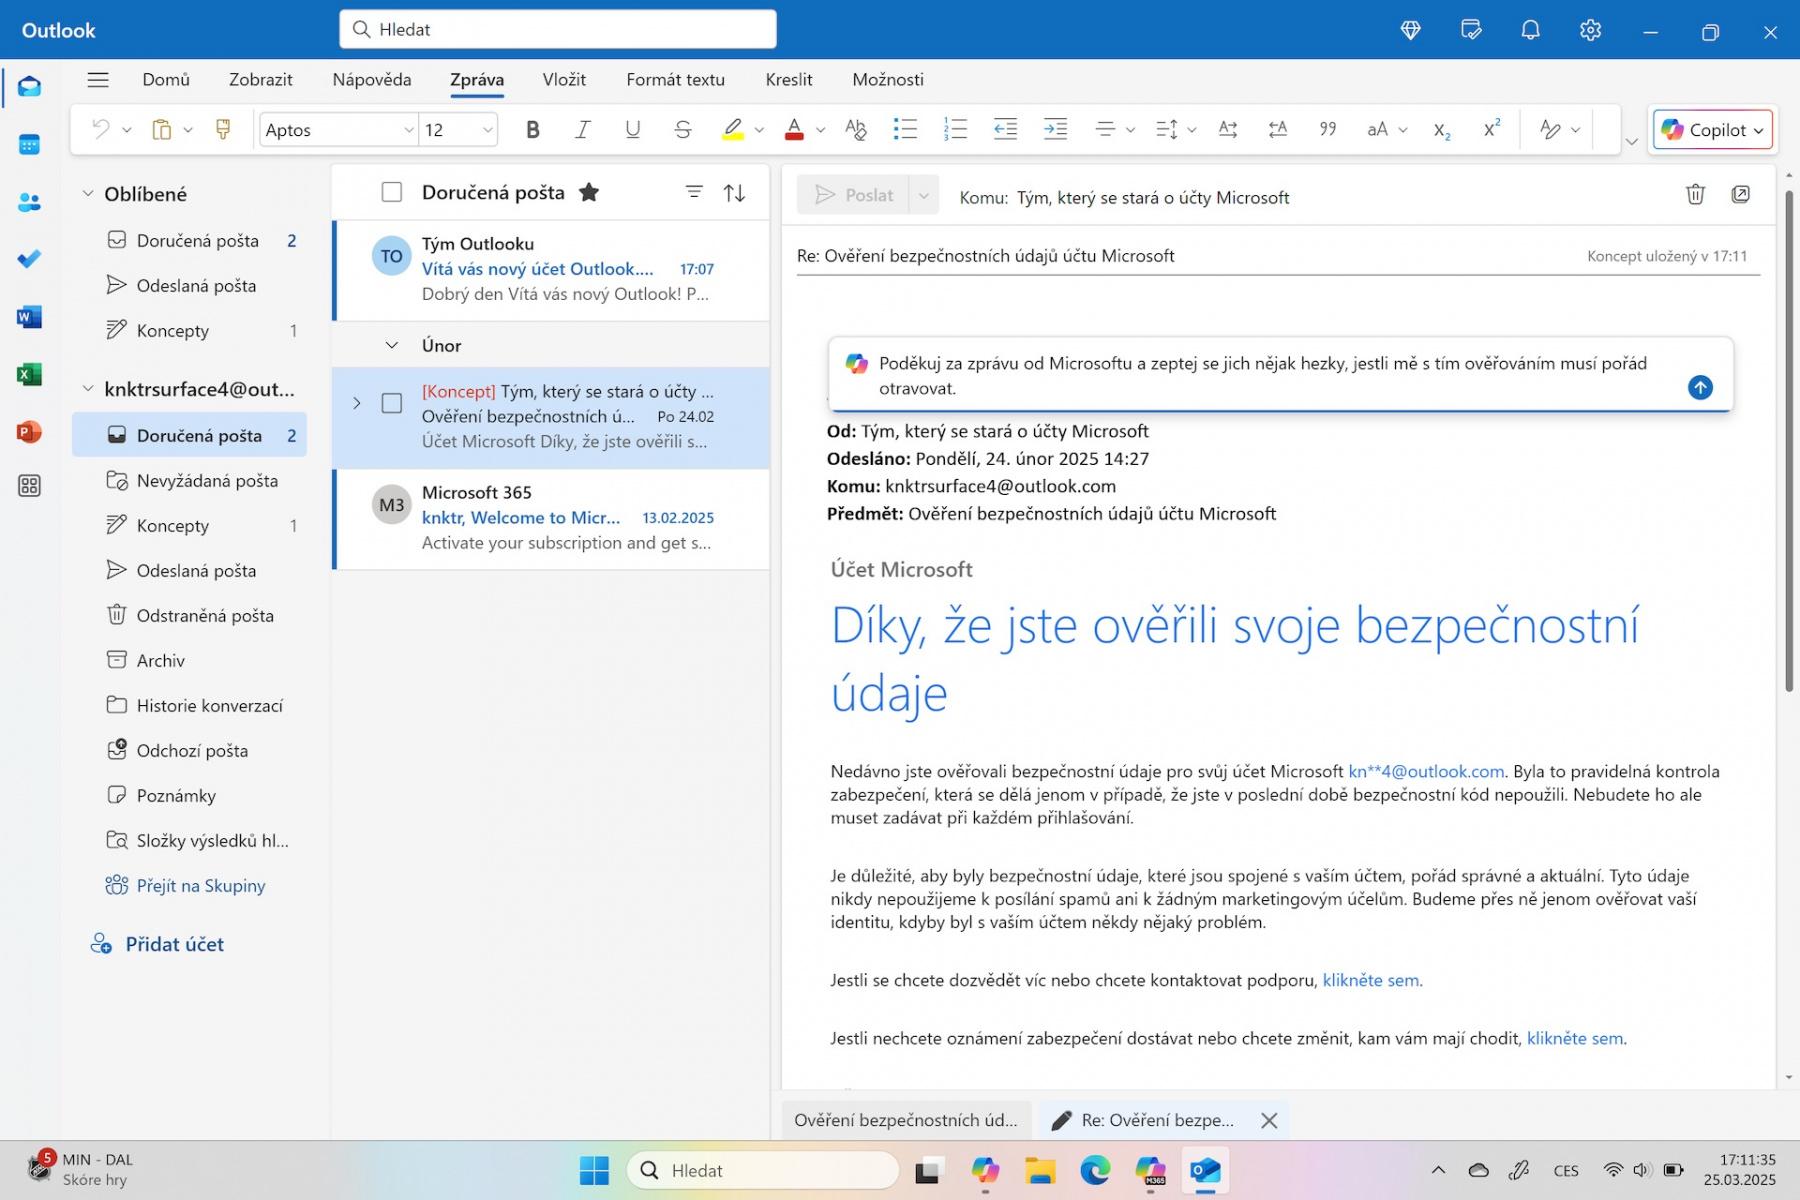Image resolution: width=1800 pixels, height=1200 pixels.
Task: Pop out message to new window
Action: (1741, 195)
